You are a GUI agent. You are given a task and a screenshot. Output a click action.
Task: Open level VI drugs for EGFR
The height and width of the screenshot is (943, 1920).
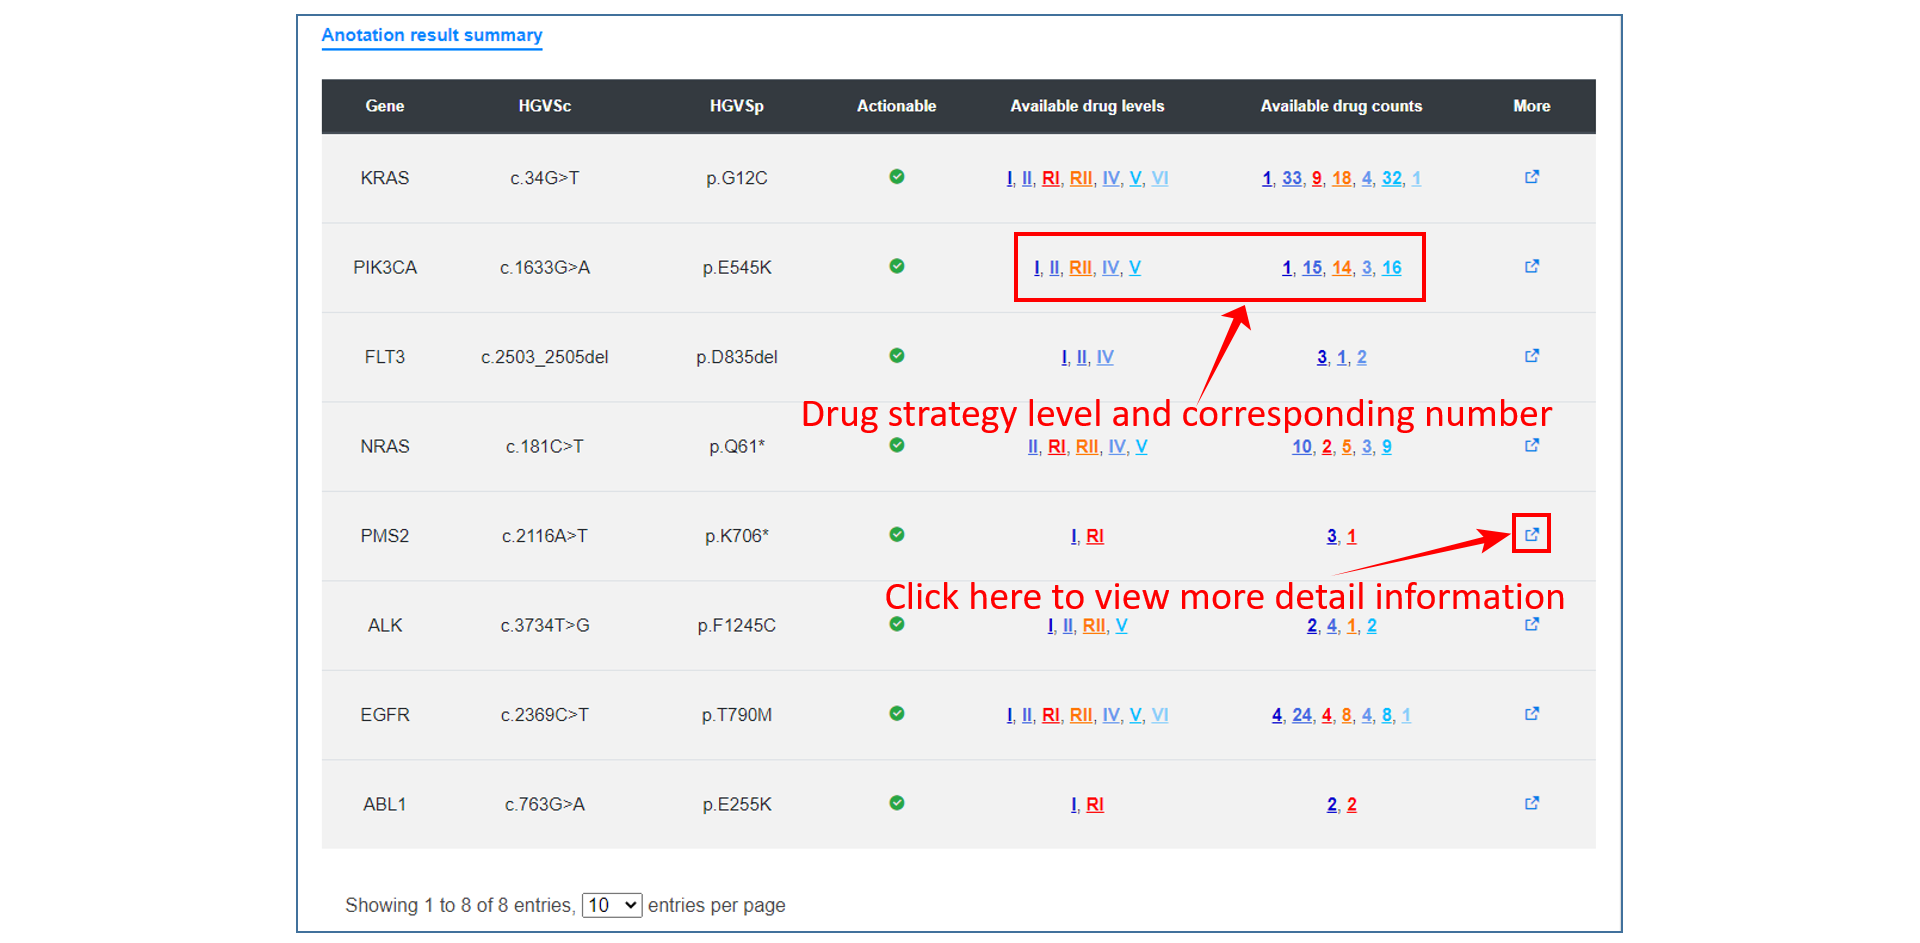(1160, 715)
